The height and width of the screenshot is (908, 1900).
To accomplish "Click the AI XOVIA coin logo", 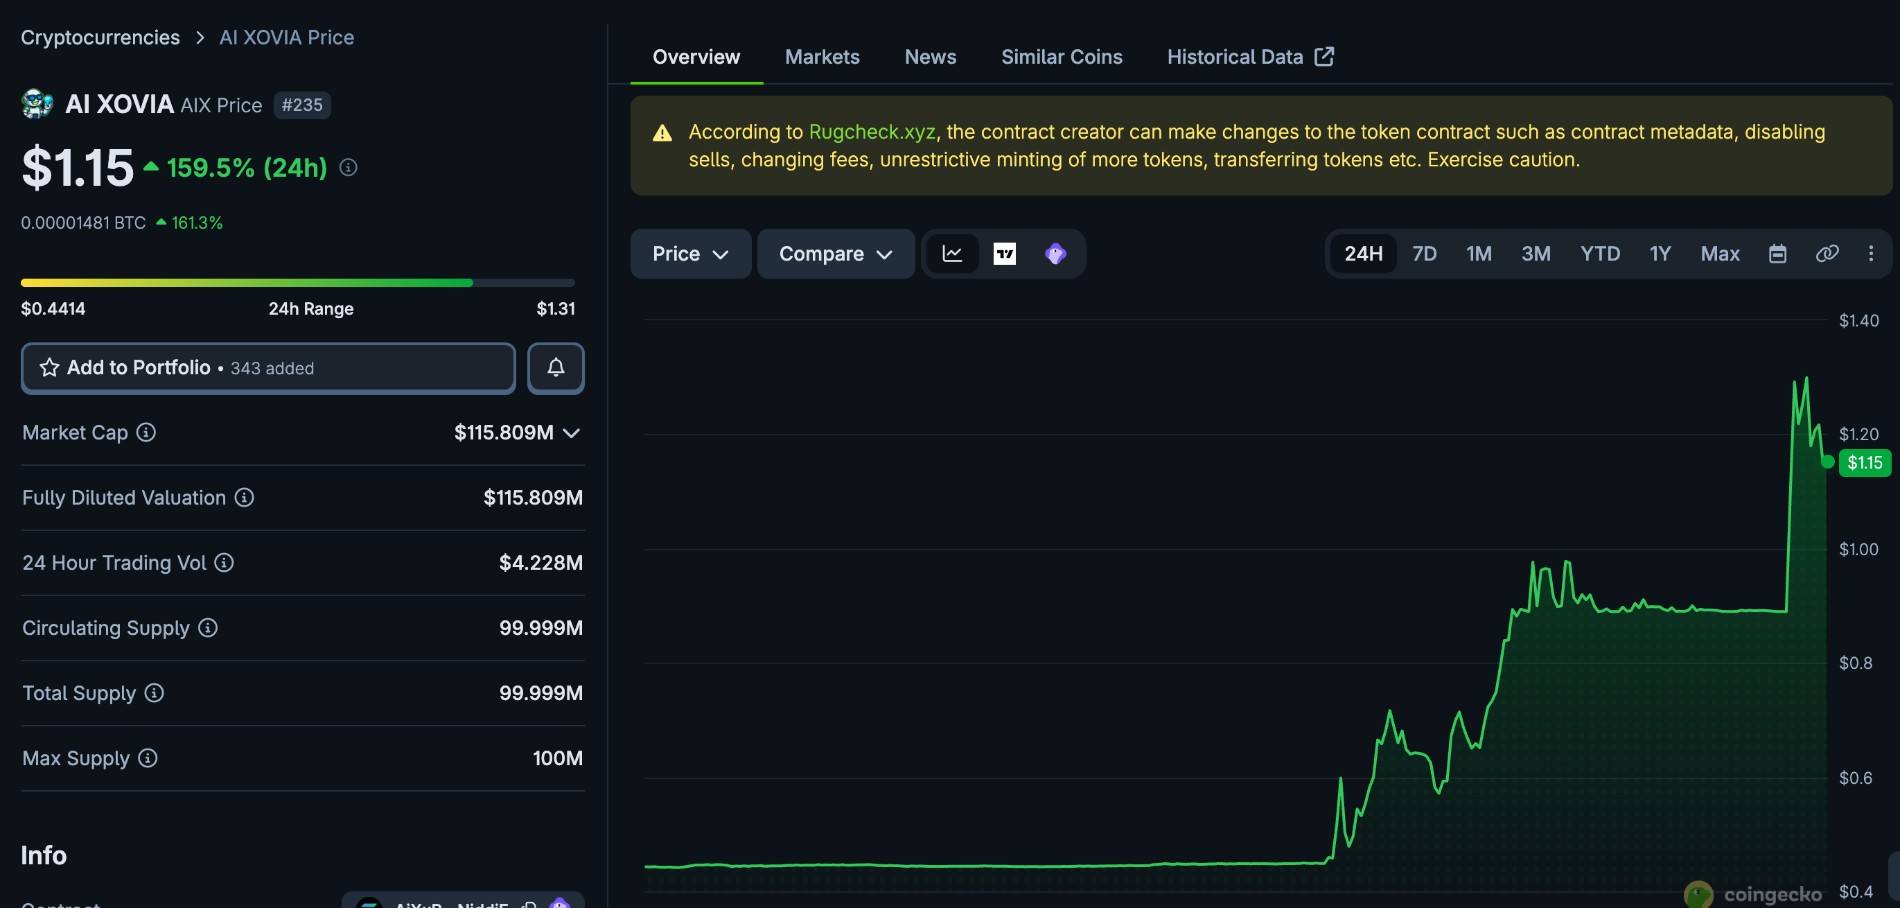I will [37, 104].
